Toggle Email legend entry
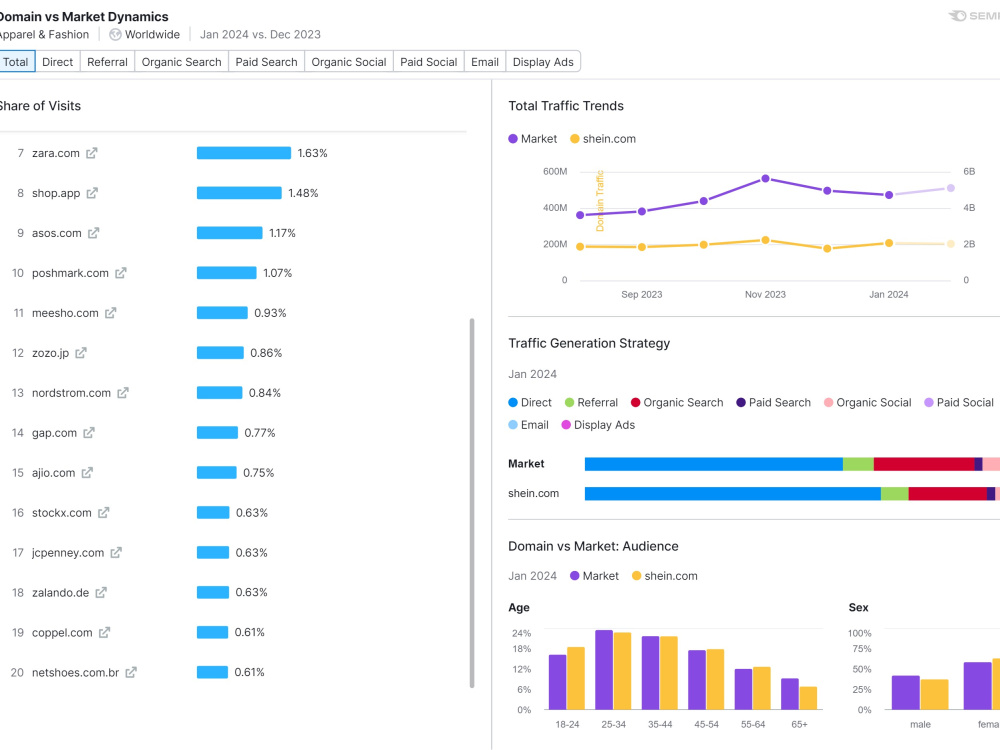 (x=528, y=425)
